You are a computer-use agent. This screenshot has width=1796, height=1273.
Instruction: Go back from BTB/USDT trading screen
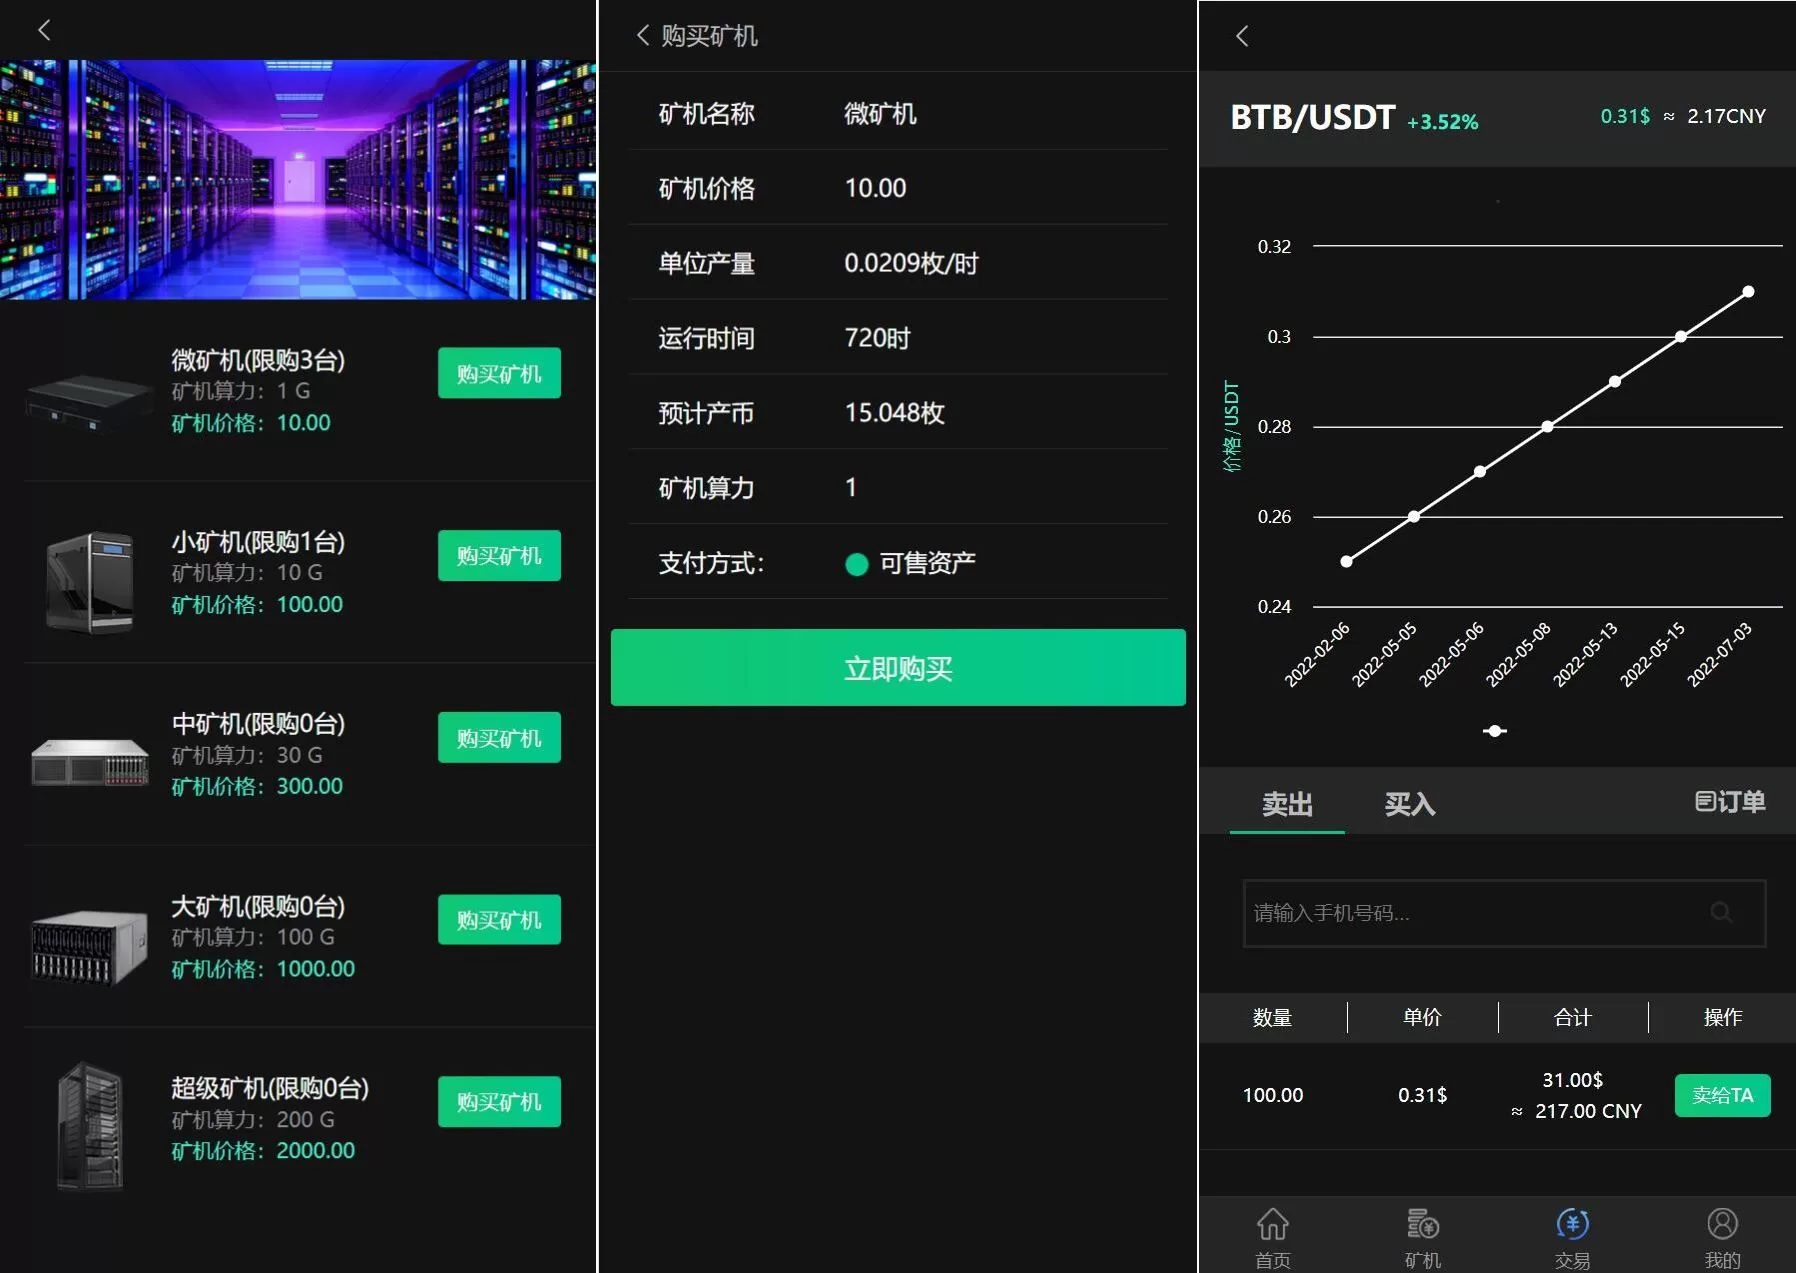(1242, 36)
